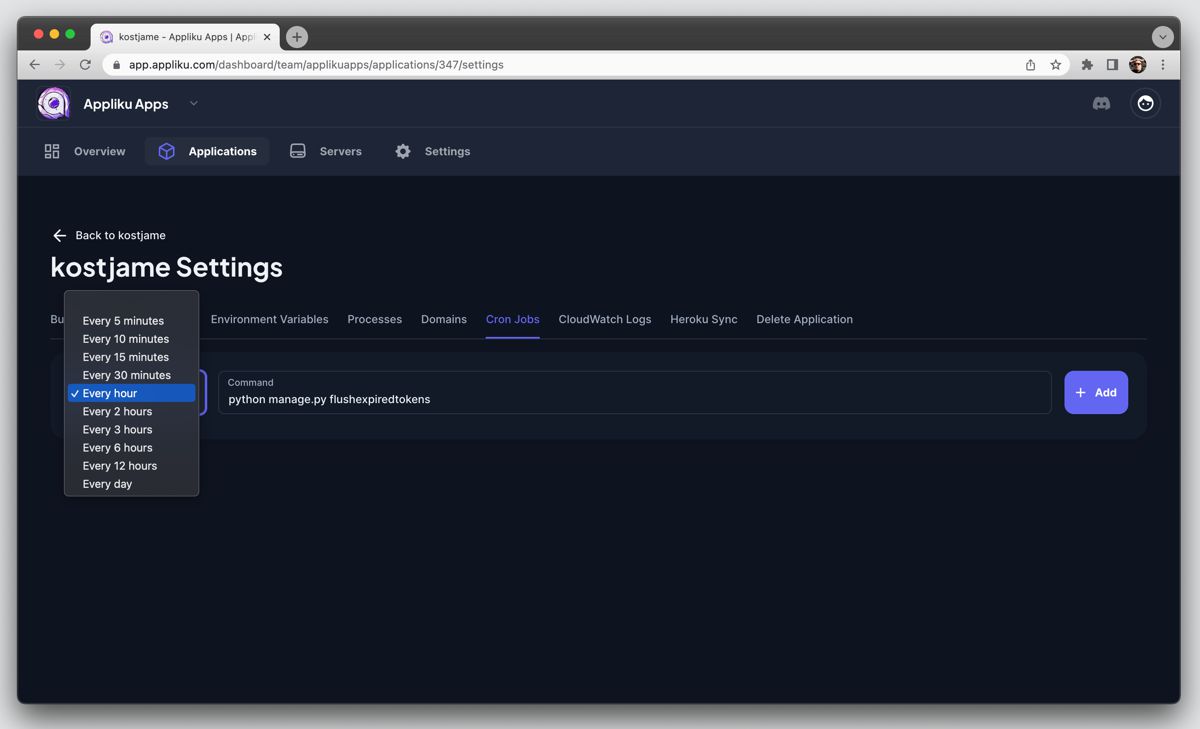The width and height of the screenshot is (1200, 729).
Task: Toggle the browser side panel icon
Action: click(1112, 65)
